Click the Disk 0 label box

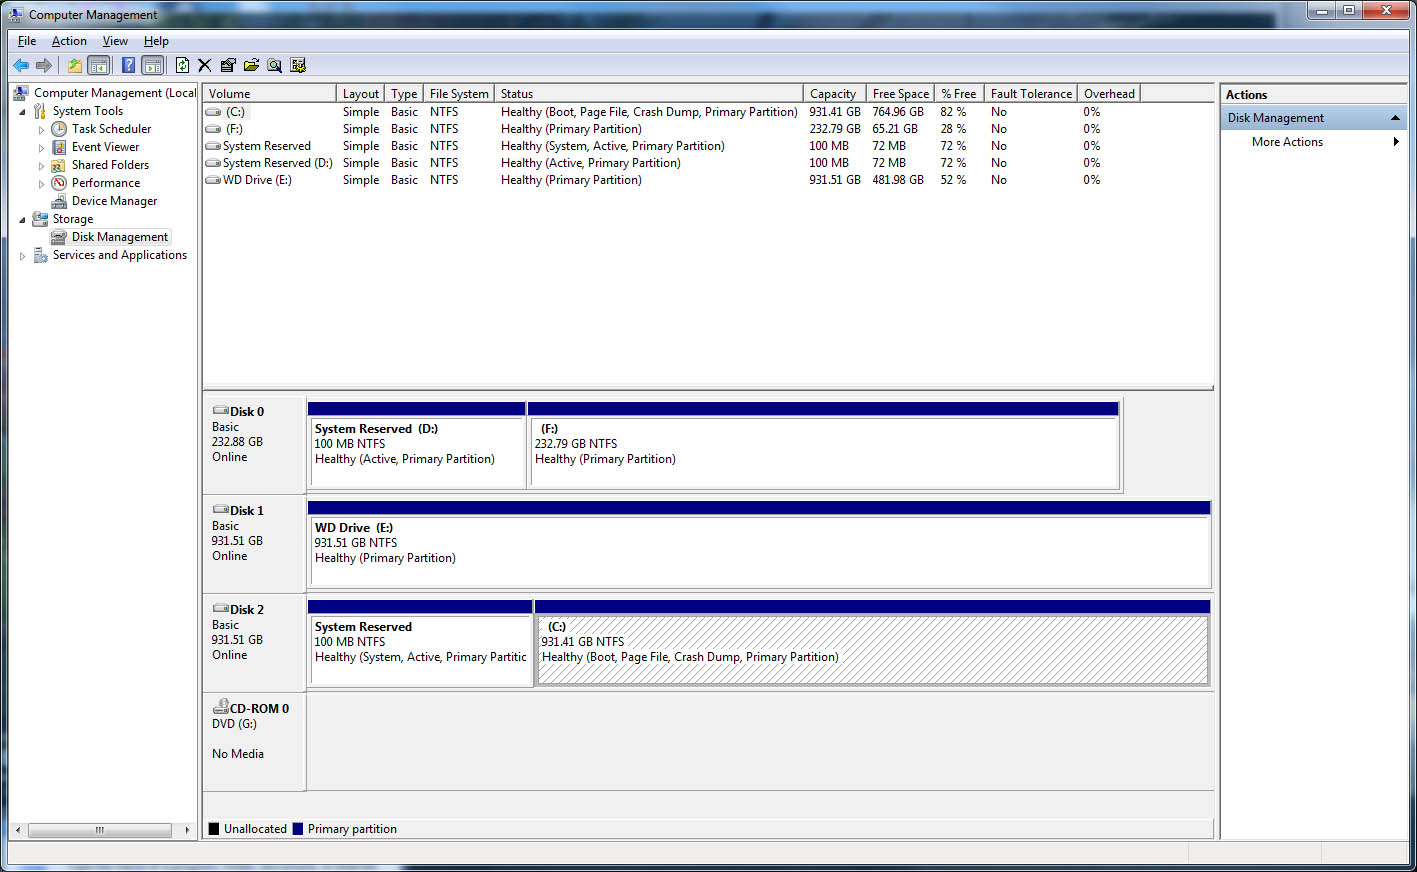[254, 445]
